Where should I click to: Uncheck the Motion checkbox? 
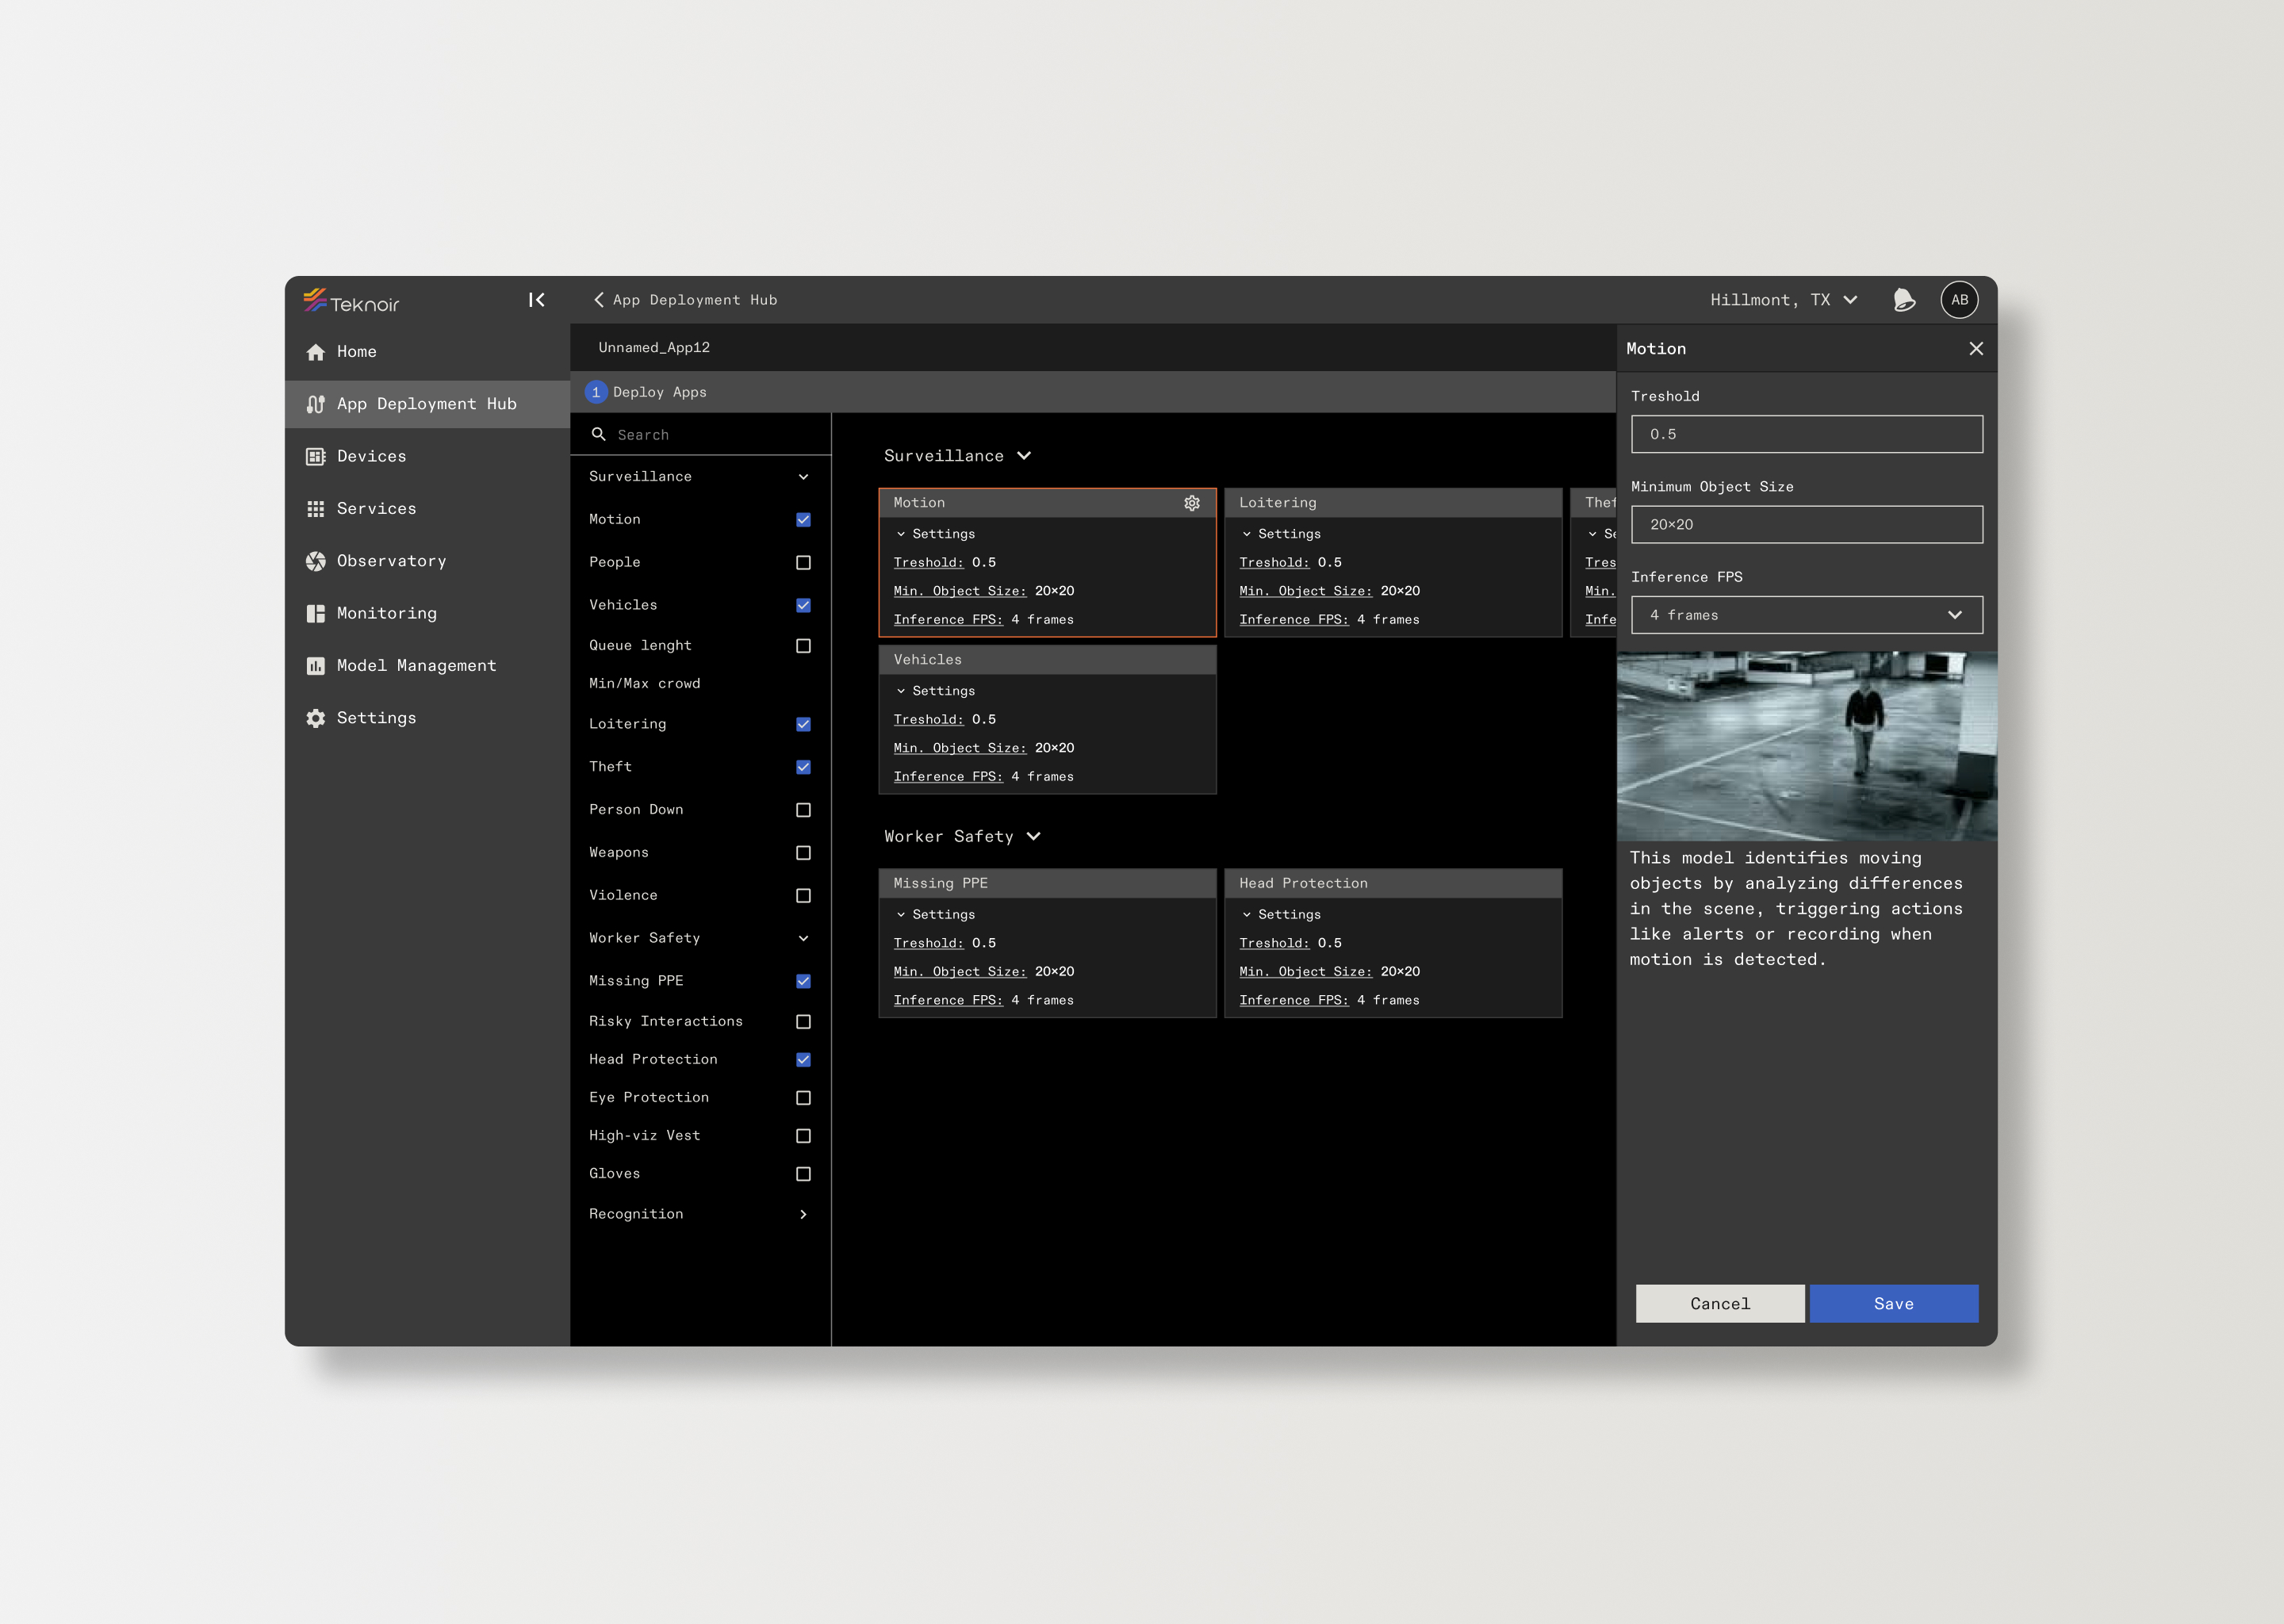click(x=803, y=520)
